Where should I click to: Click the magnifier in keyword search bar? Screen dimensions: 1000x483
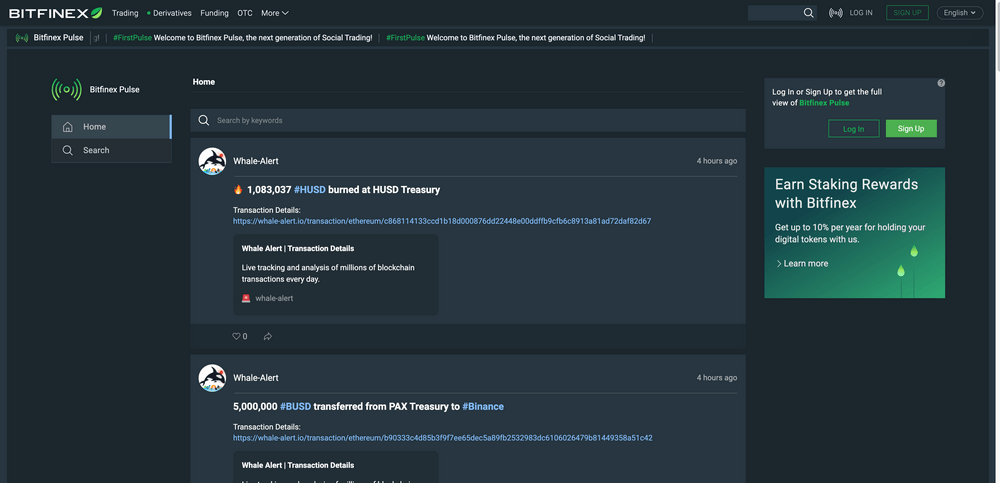[x=203, y=121]
